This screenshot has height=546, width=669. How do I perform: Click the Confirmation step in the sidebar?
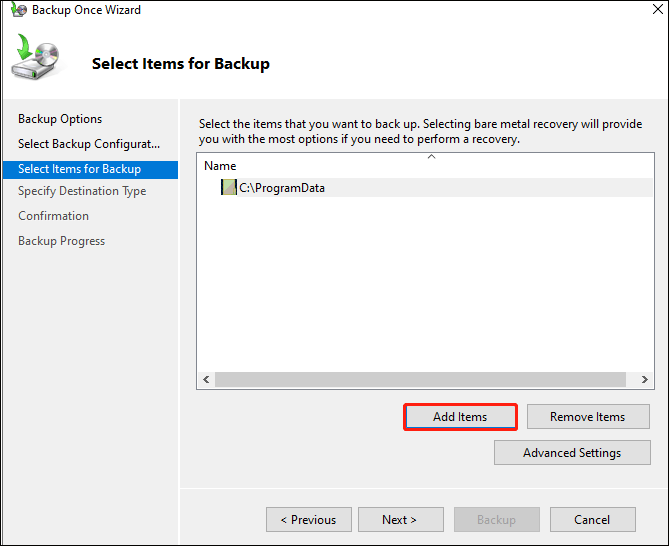point(53,216)
